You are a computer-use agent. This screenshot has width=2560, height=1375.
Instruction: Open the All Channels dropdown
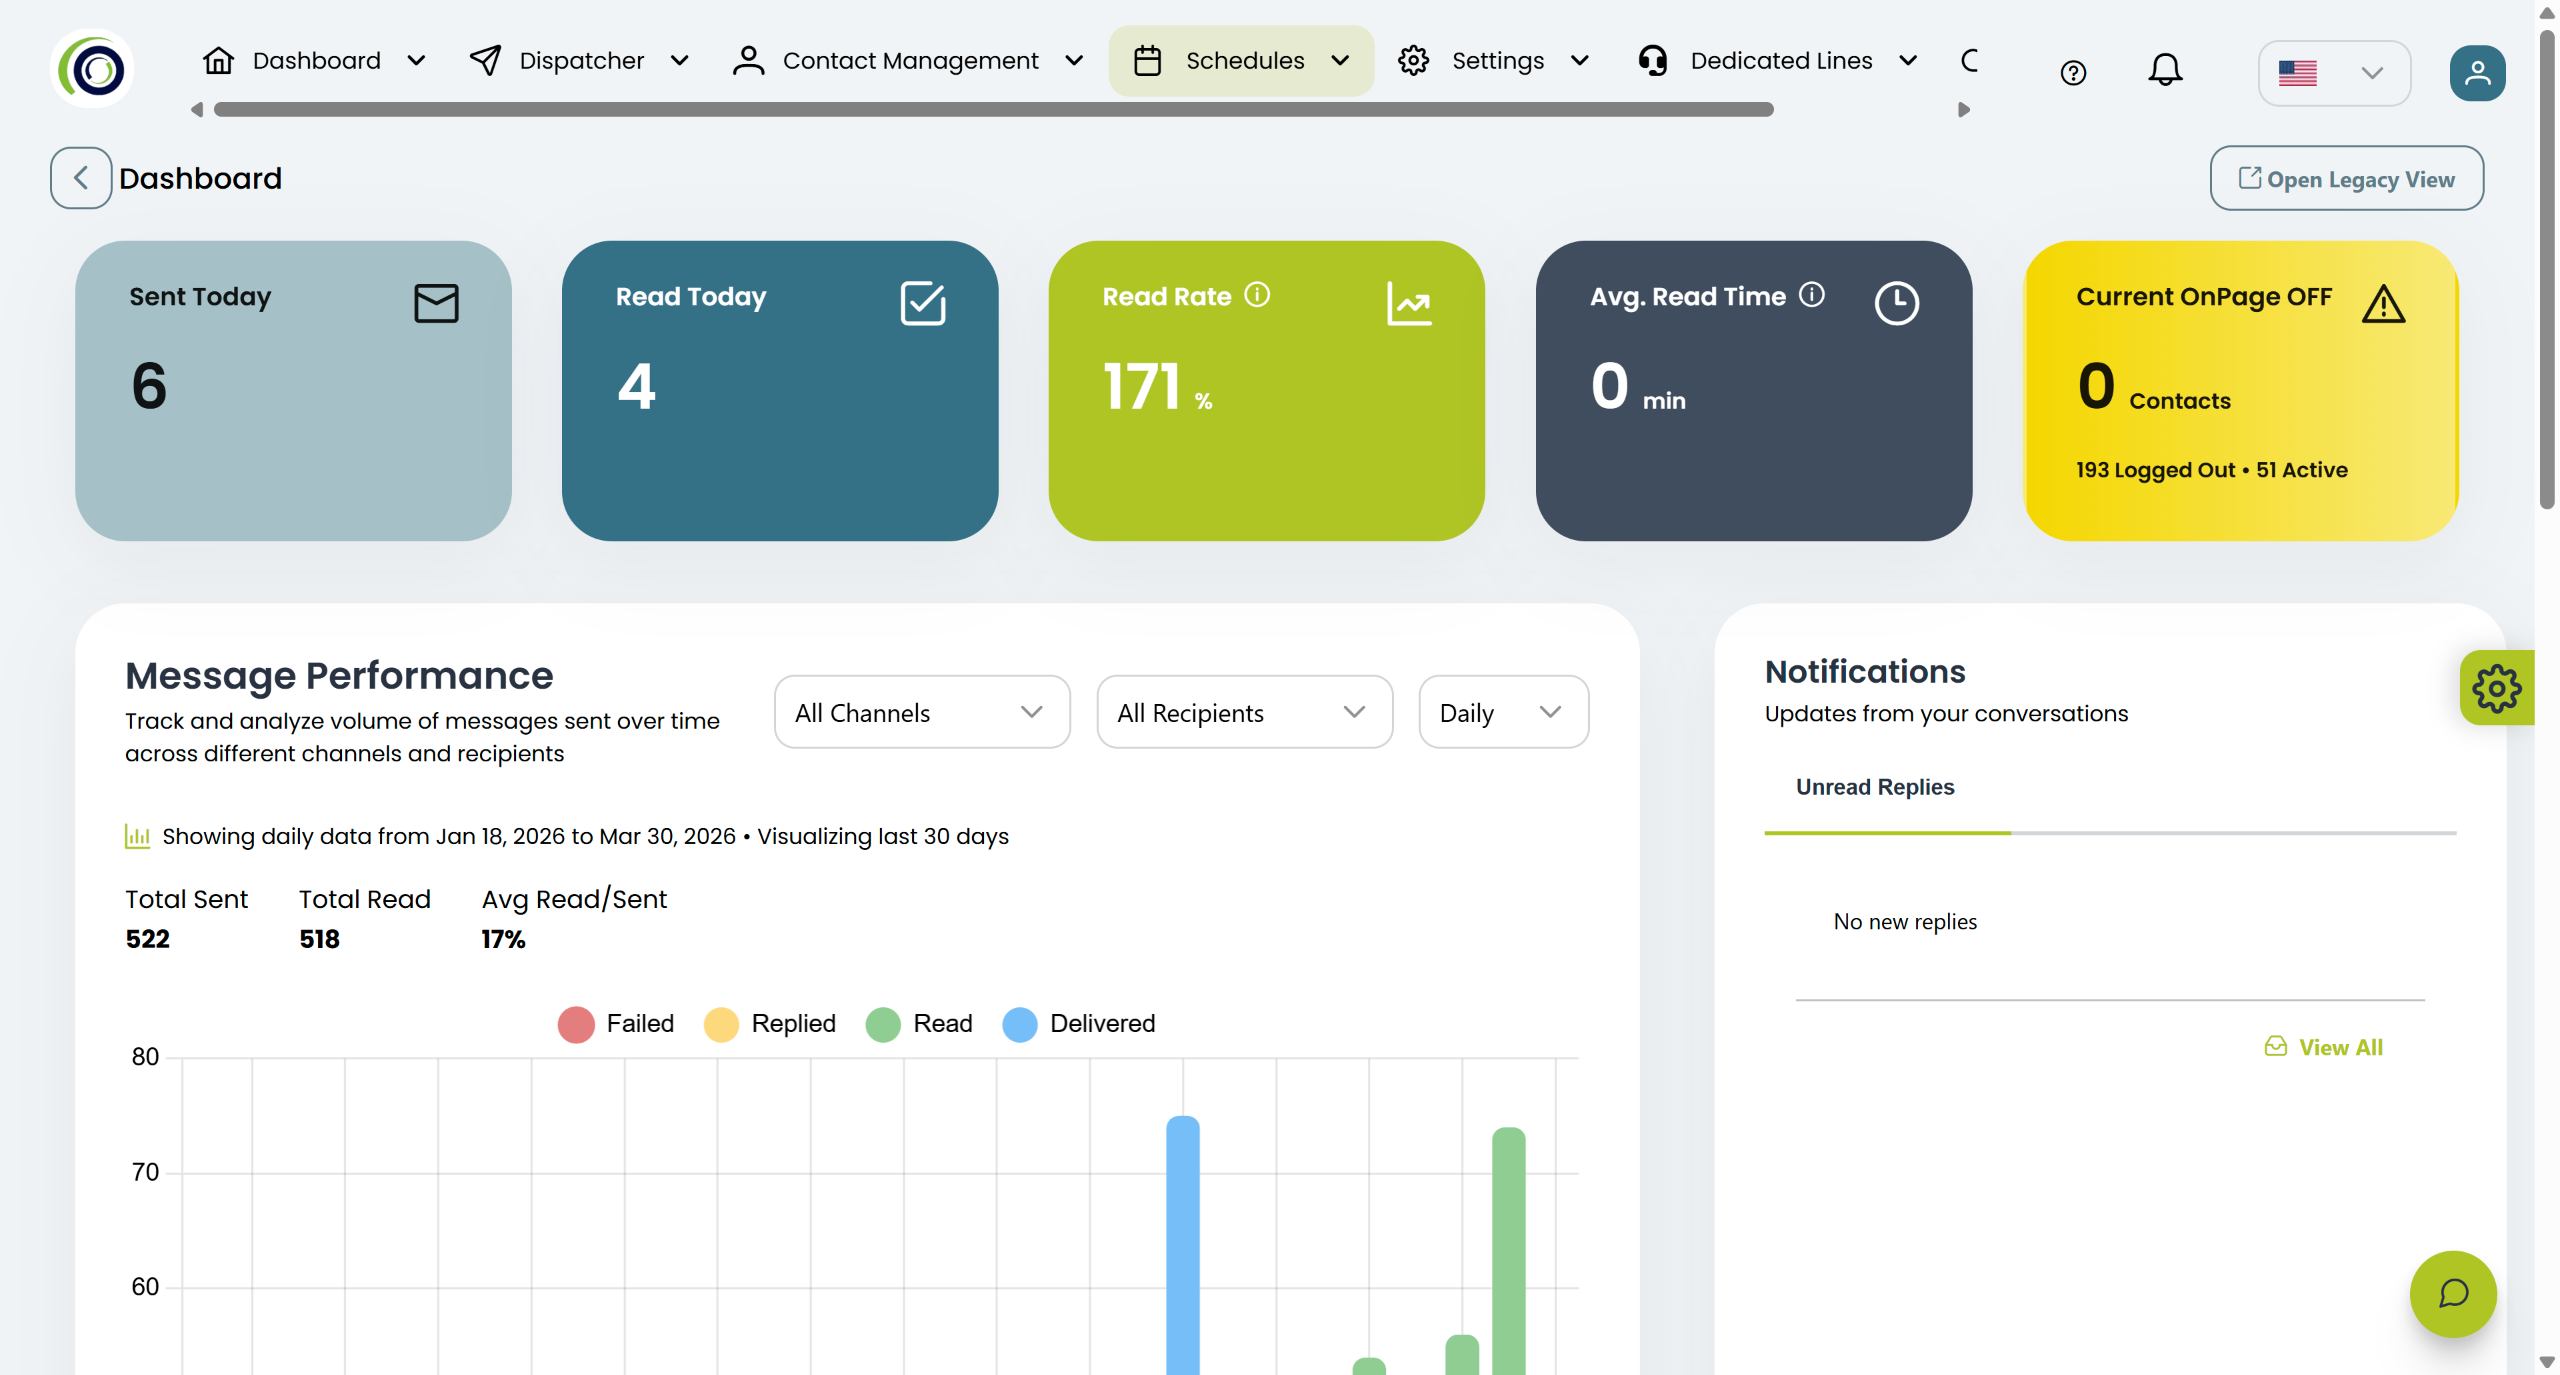pos(921,712)
